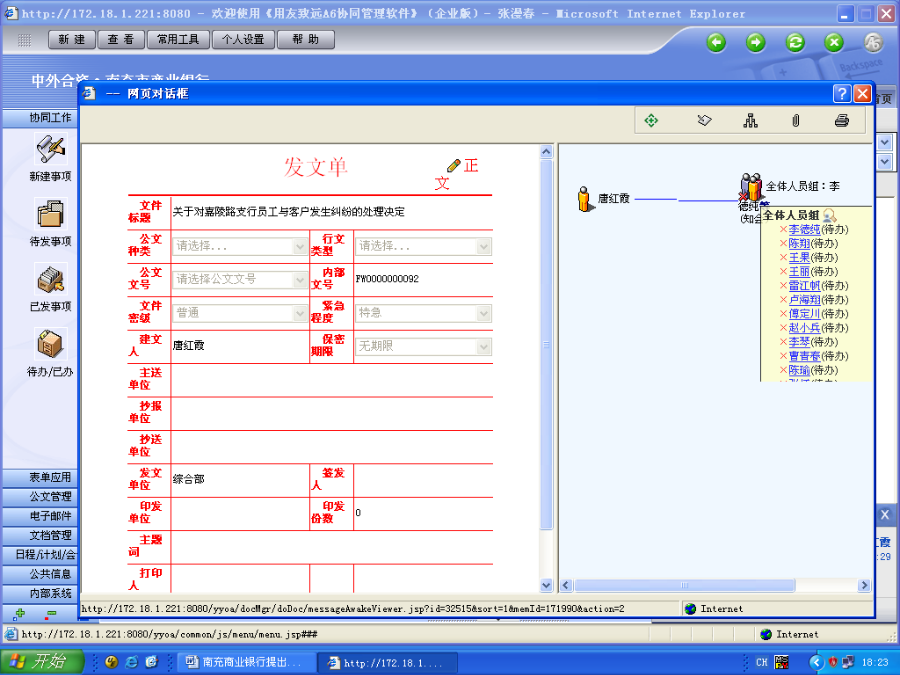Screen dimensions: 900x675
Task: Click the search icon beside 全体人员组 heading
Action: 829,216
